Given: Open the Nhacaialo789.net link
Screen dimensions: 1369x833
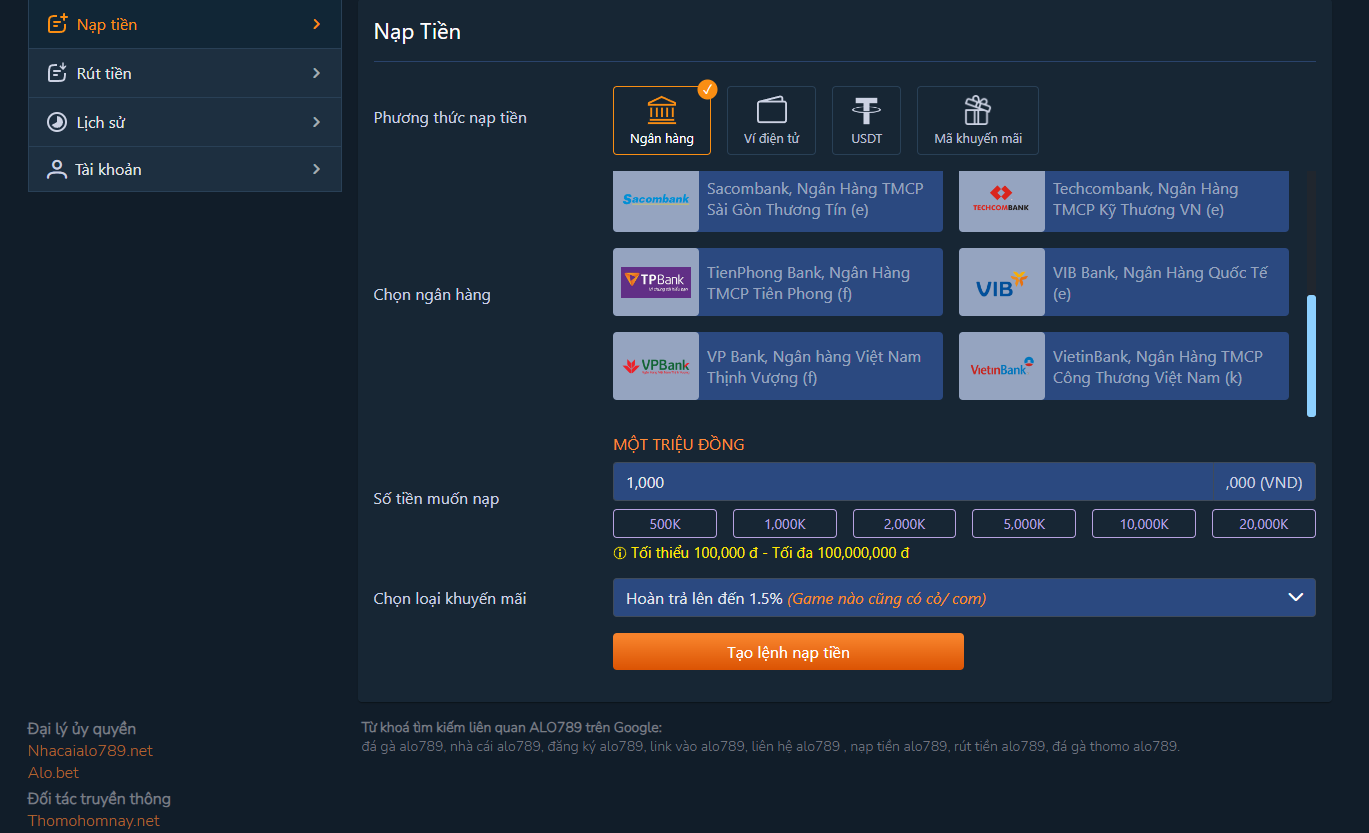Looking at the screenshot, I should pyautogui.click(x=90, y=751).
